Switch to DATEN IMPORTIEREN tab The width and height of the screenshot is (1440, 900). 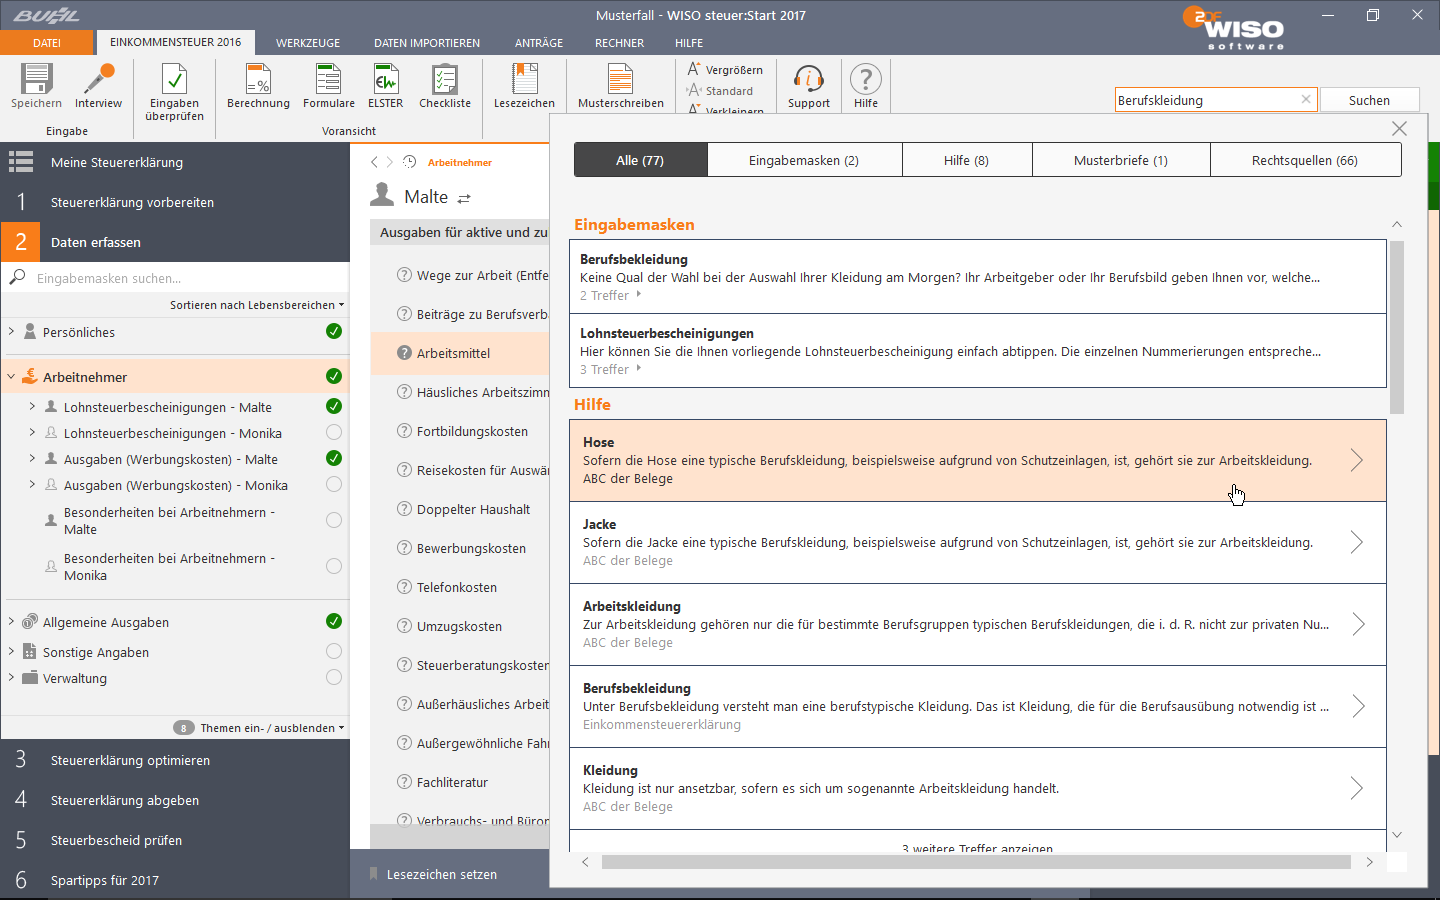(x=427, y=43)
